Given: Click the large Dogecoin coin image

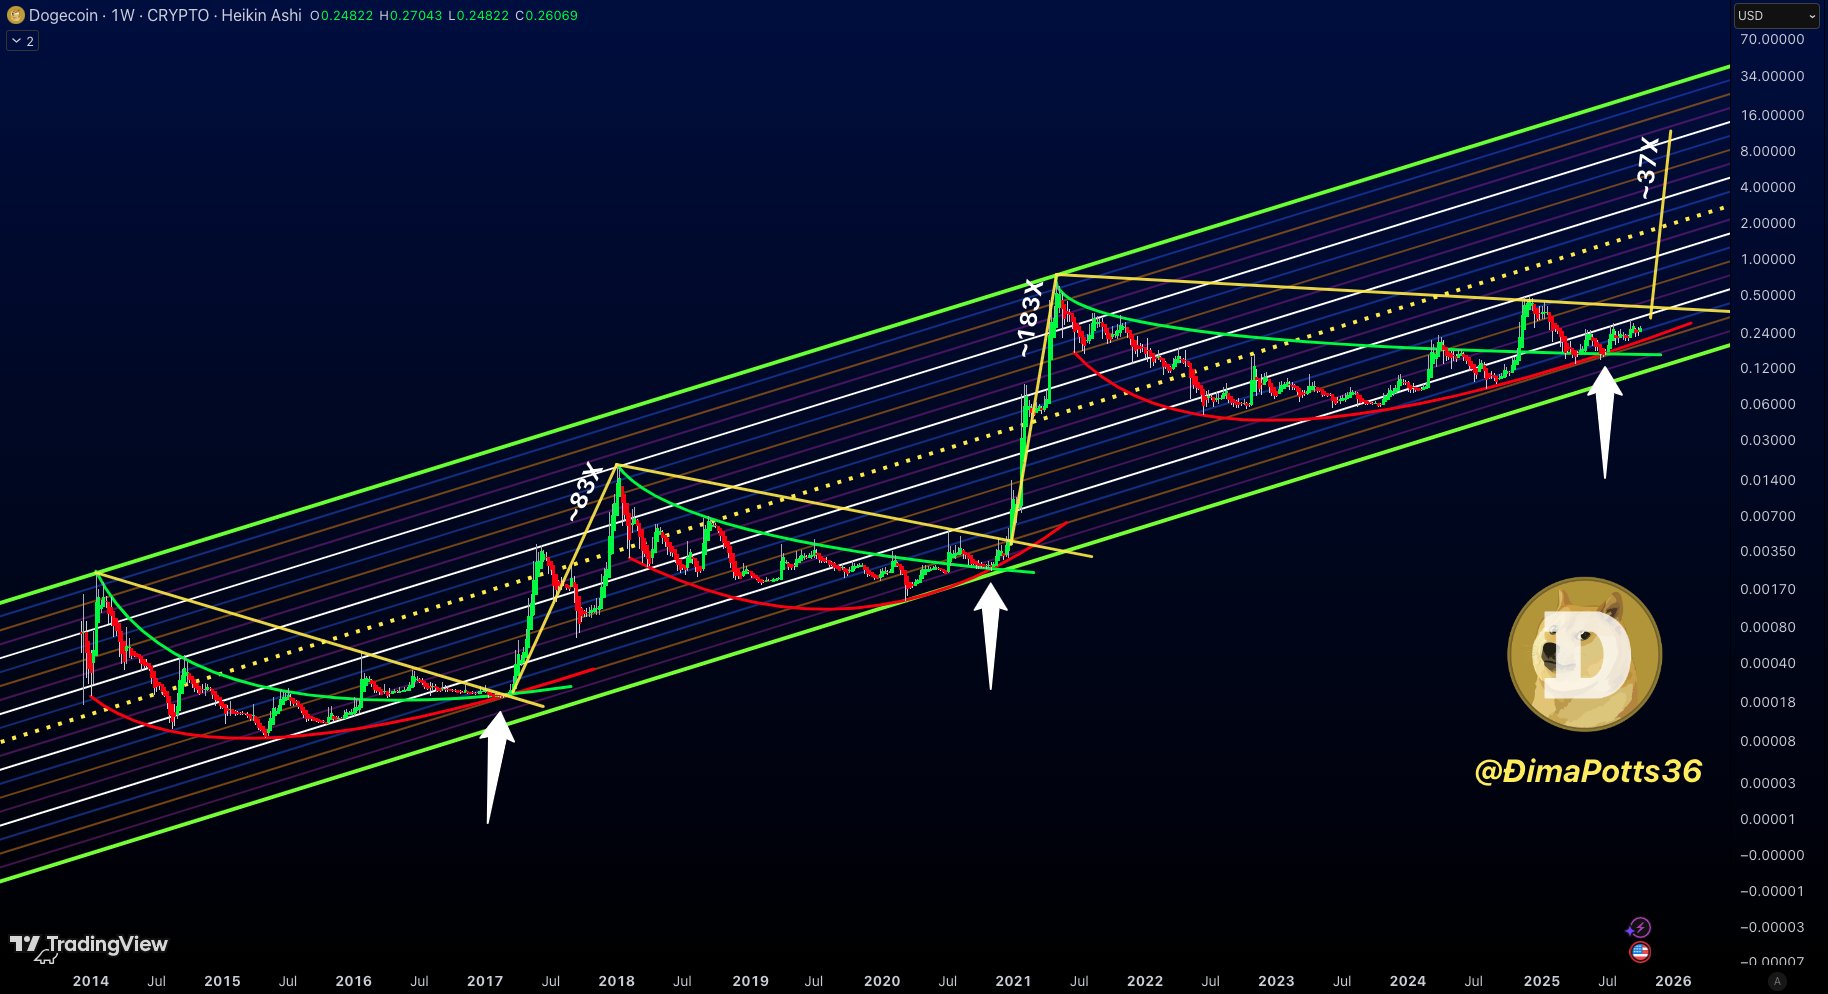Looking at the screenshot, I should [x=1584, y=655].
